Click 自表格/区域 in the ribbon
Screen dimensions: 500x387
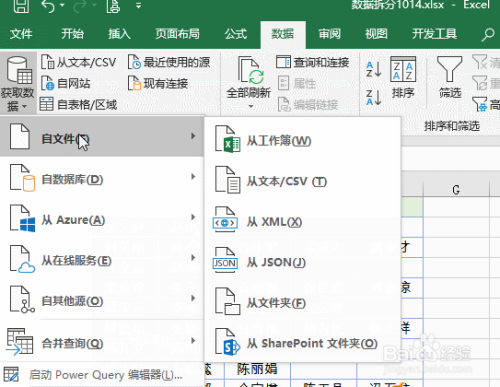coord(78,105)
